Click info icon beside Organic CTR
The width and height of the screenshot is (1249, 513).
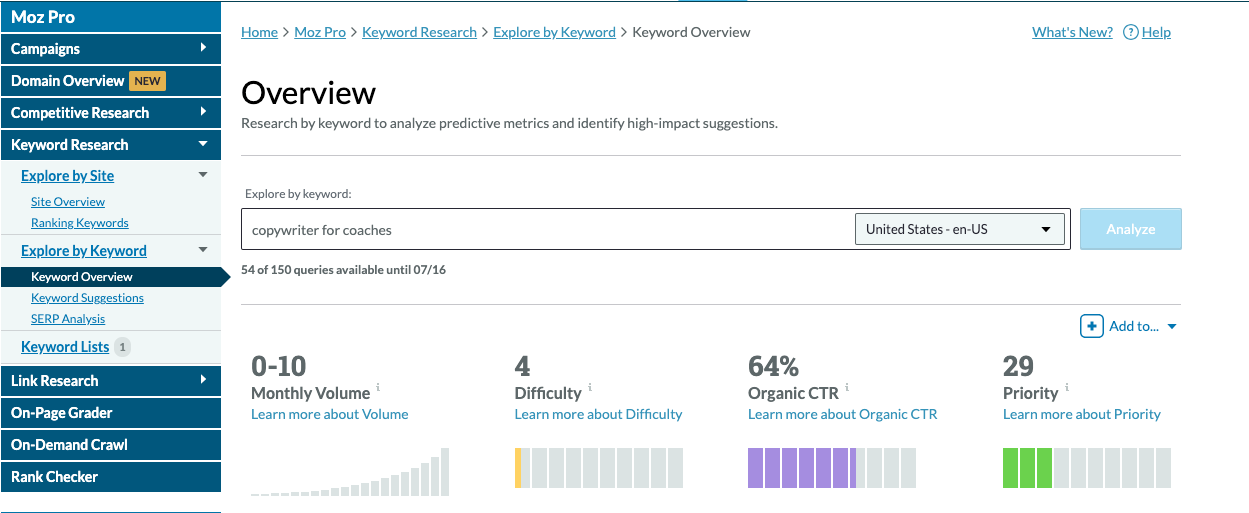tap(846, 388)
